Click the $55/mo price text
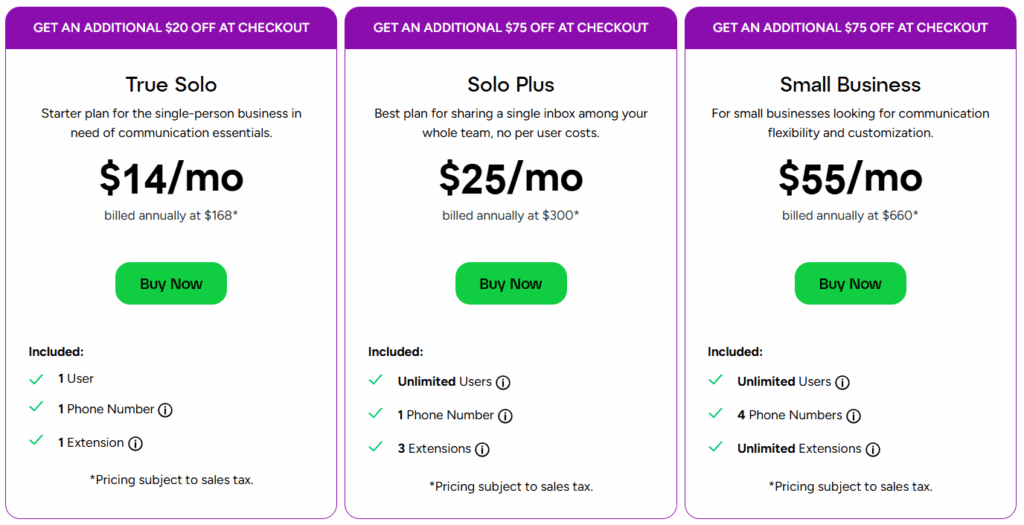Viewport: 1024px width, 525px height. pos(850,177)
